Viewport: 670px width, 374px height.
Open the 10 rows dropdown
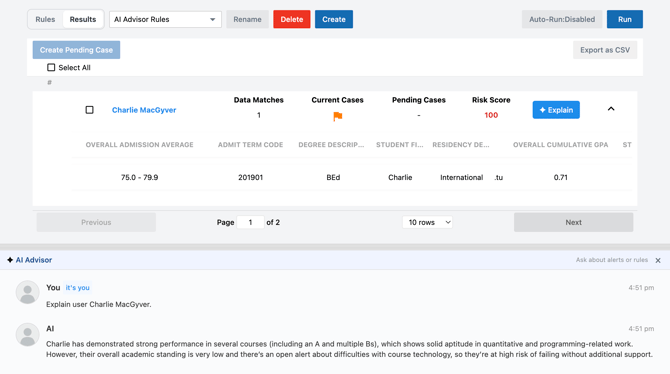pyautogui.click(x=427, y=222)
